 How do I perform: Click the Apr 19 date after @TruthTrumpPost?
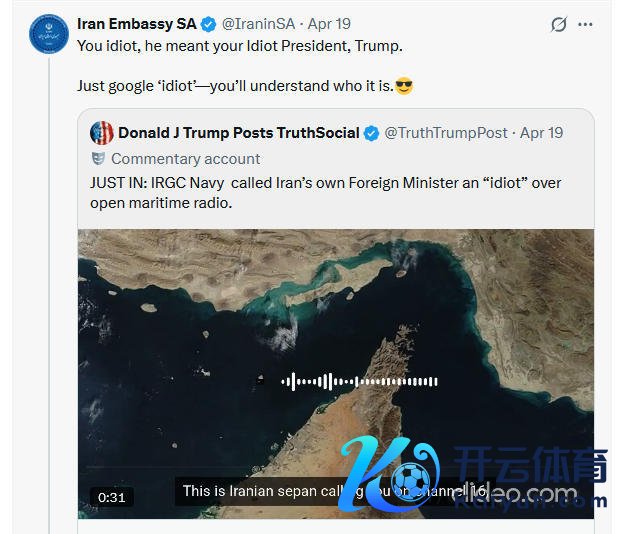tap(542, 133)
